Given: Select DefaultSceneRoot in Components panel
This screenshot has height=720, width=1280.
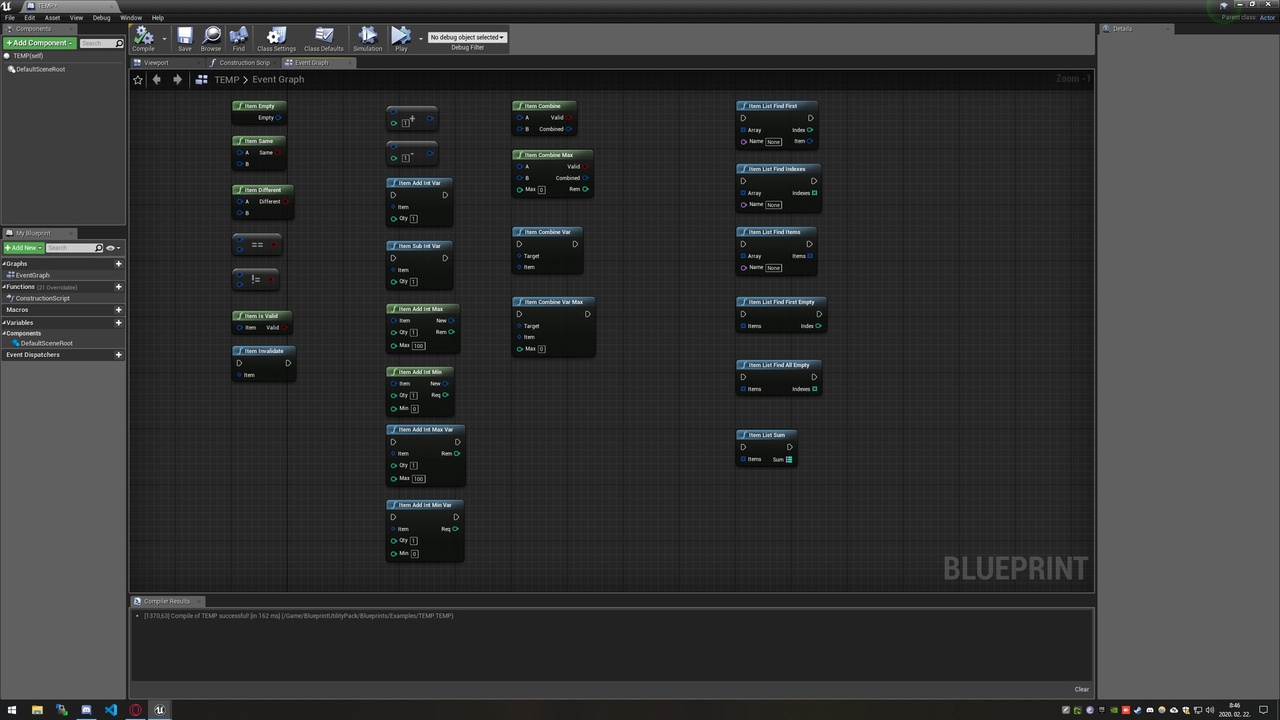Looking at the screenshot, I should (40, 69).
